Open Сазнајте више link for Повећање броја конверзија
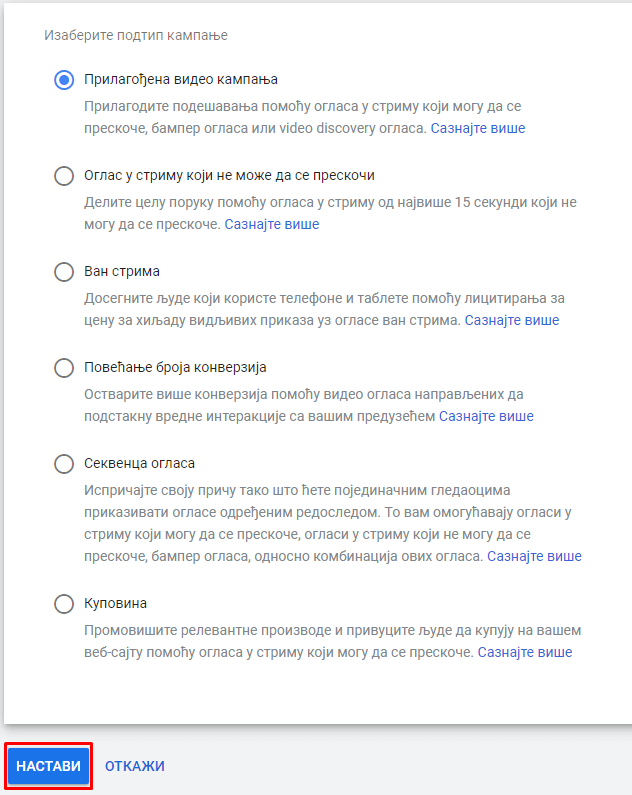The height and width of the screenshot is (795, 632). (486, 416)
